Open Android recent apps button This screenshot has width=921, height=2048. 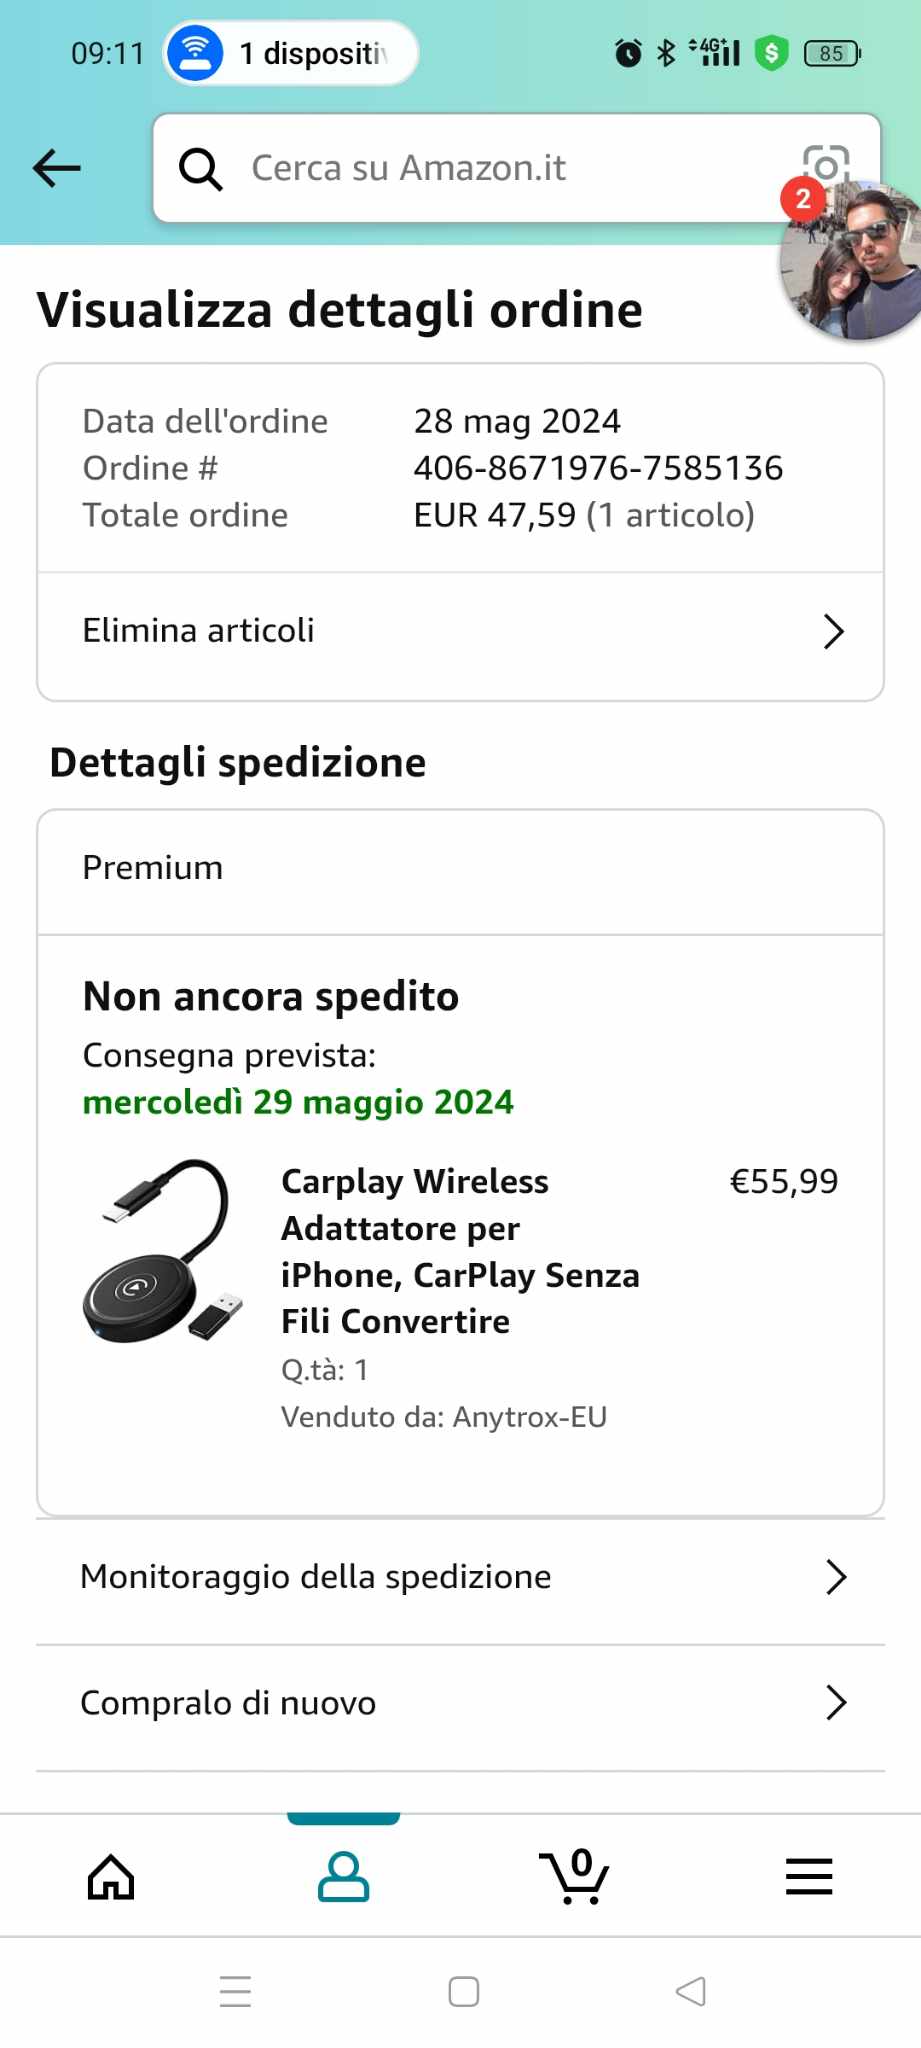pos(235,1991)
